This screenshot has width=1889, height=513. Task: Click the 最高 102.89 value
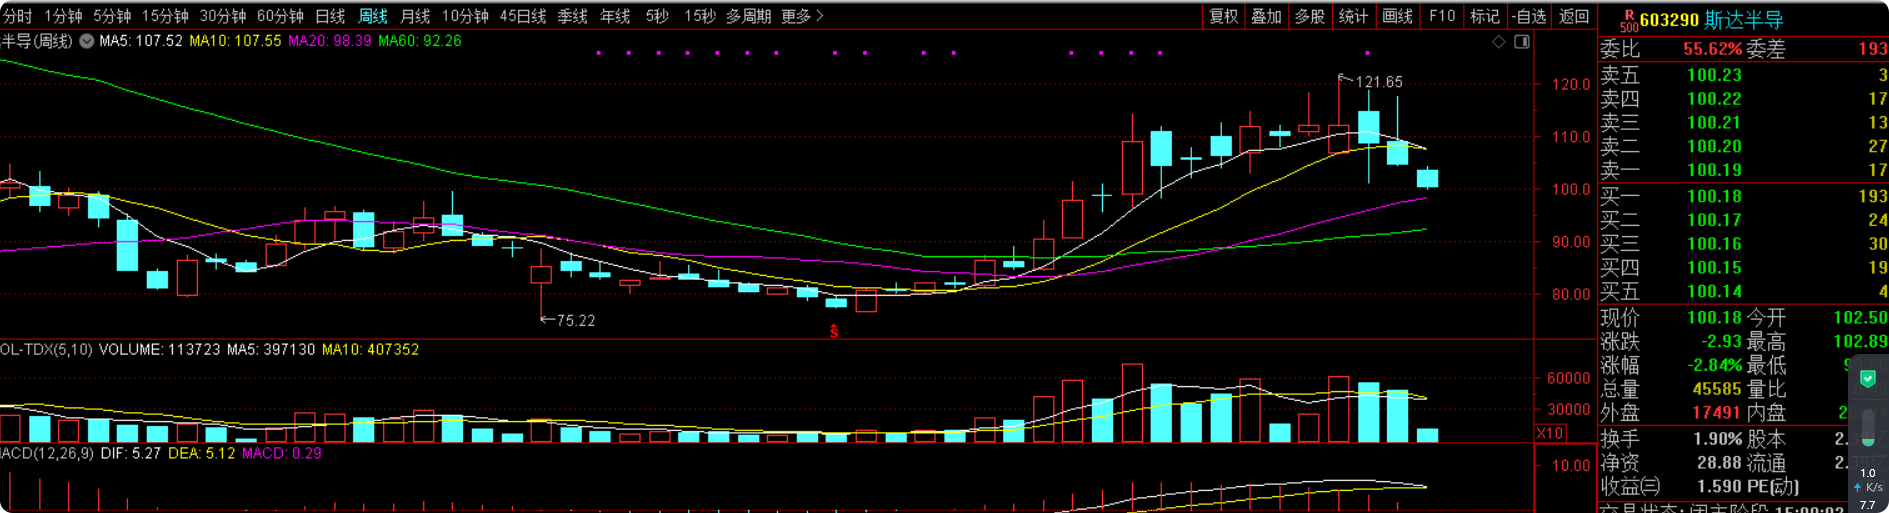[1860, 342]
